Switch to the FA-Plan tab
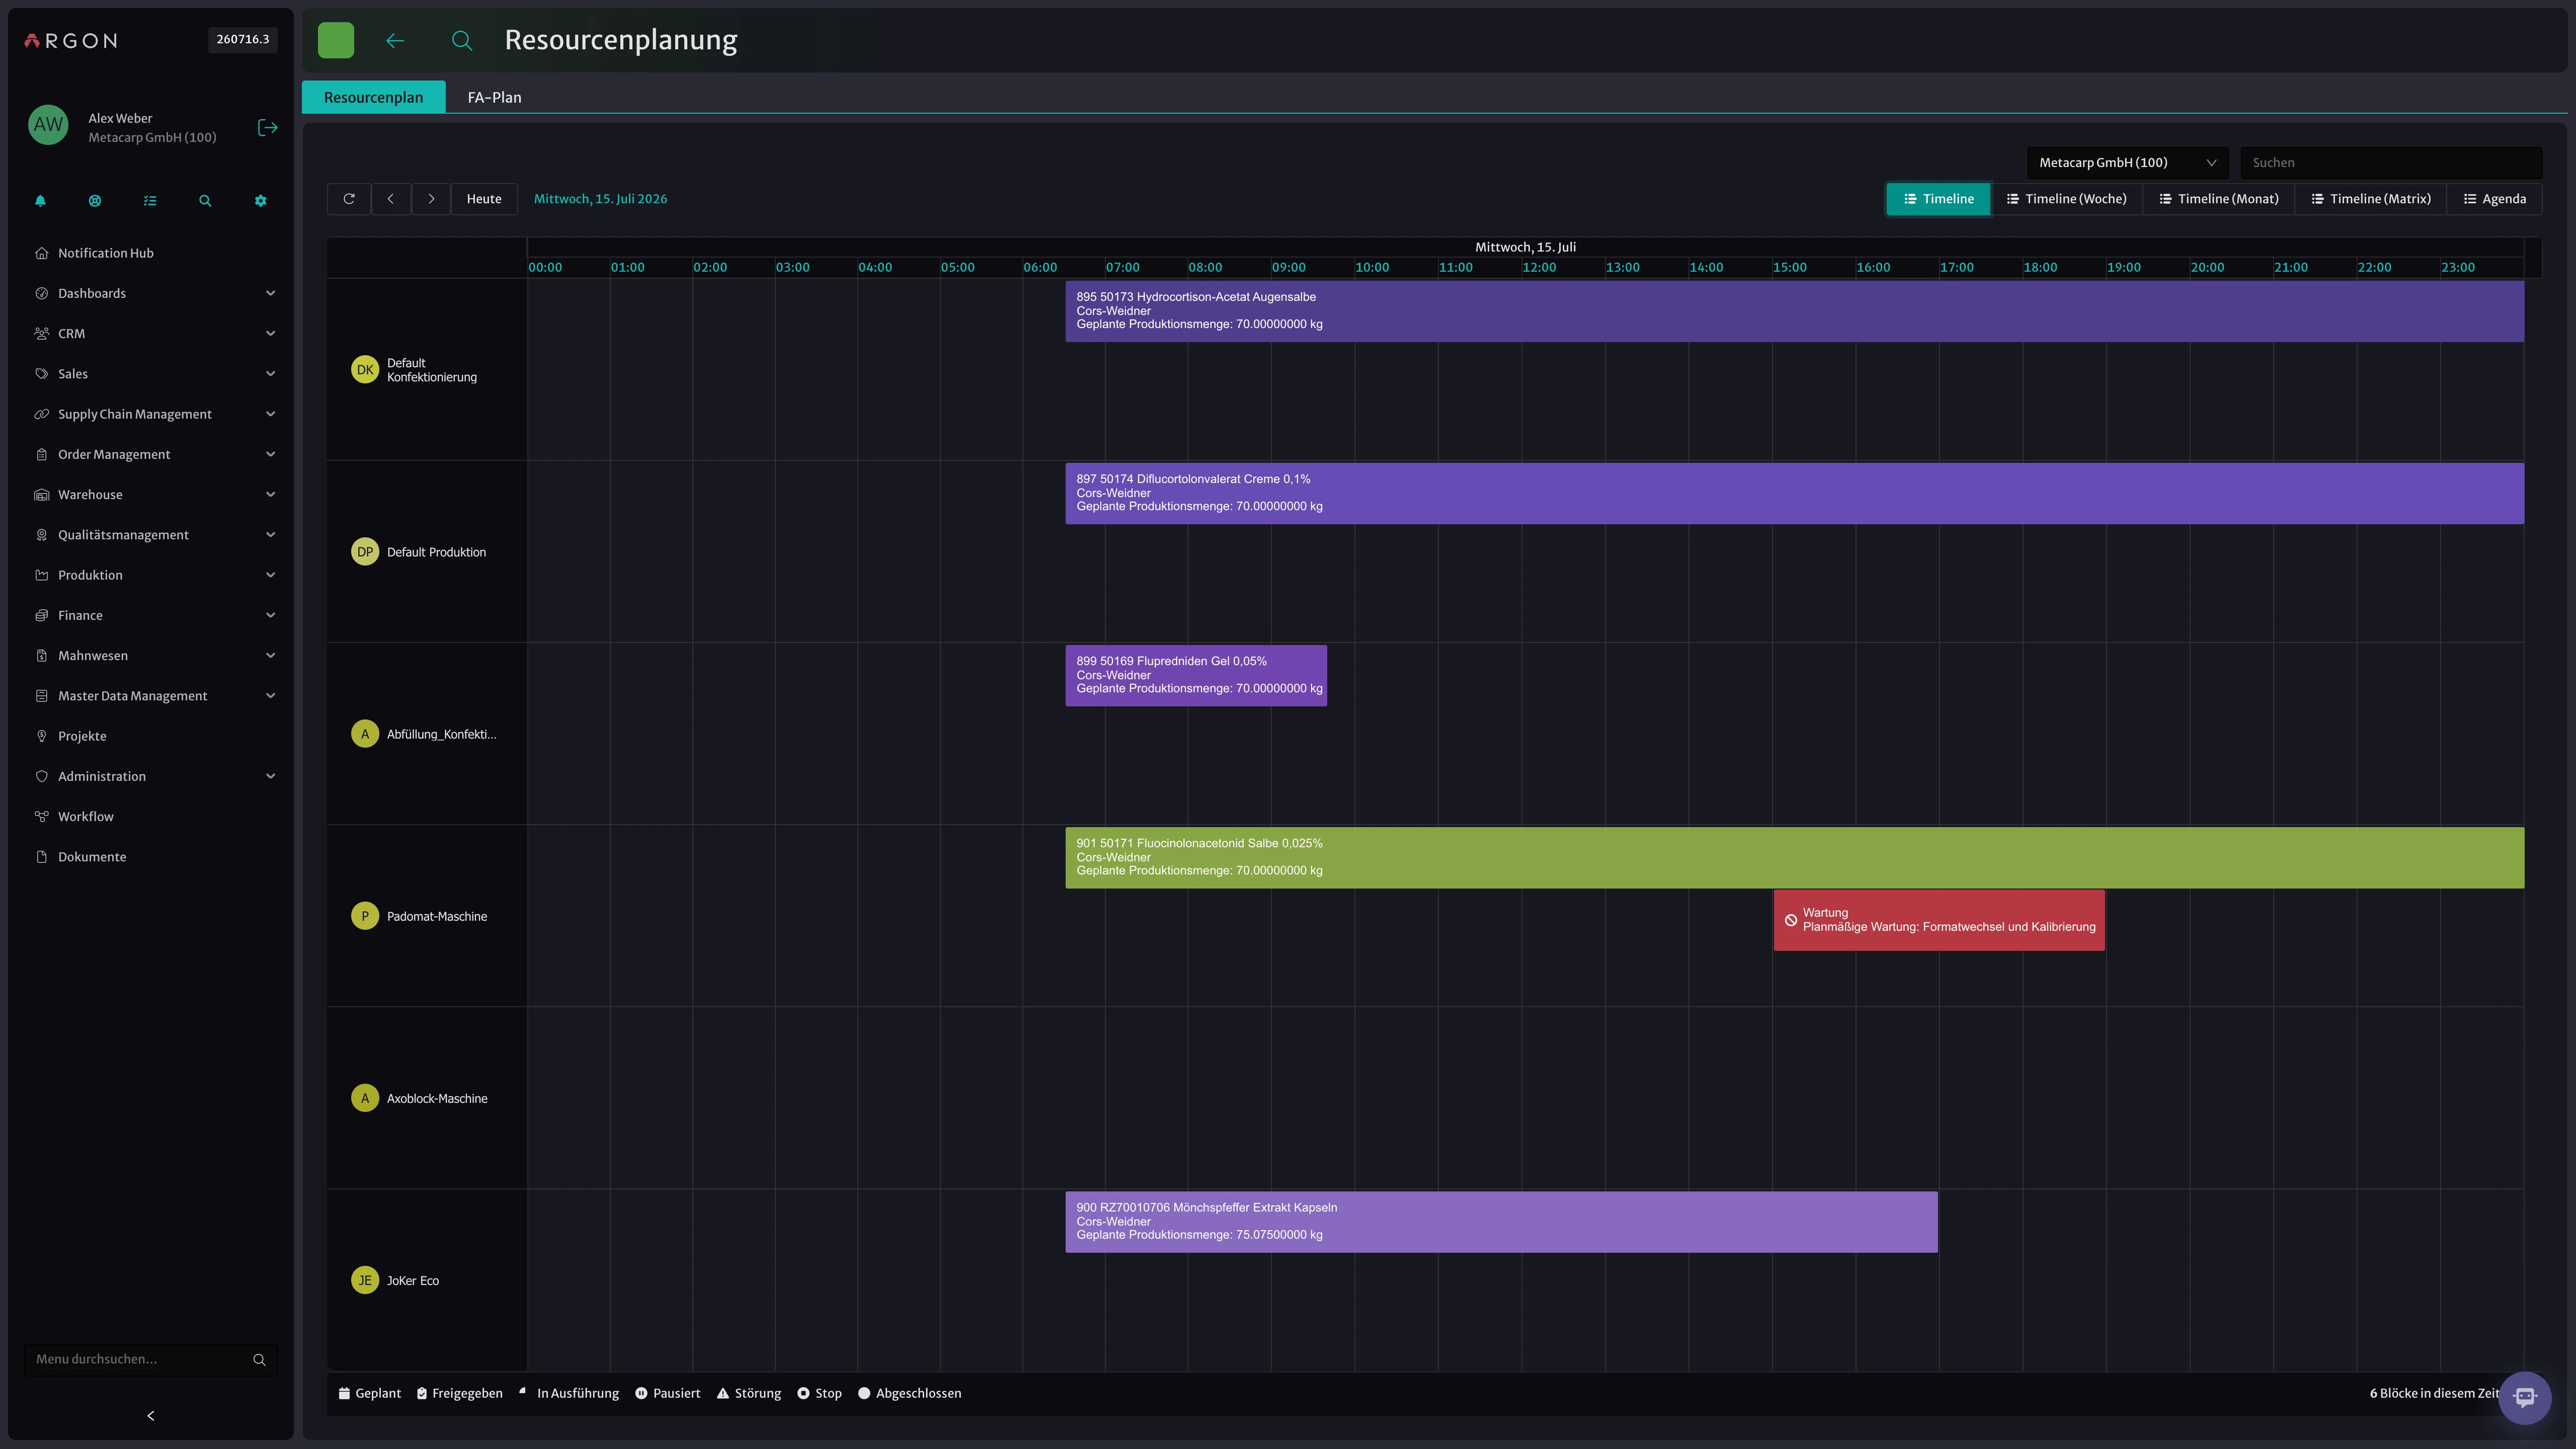Viewport: 2576px width, 1449px height. pyautogui.click(x=494, y=97)
